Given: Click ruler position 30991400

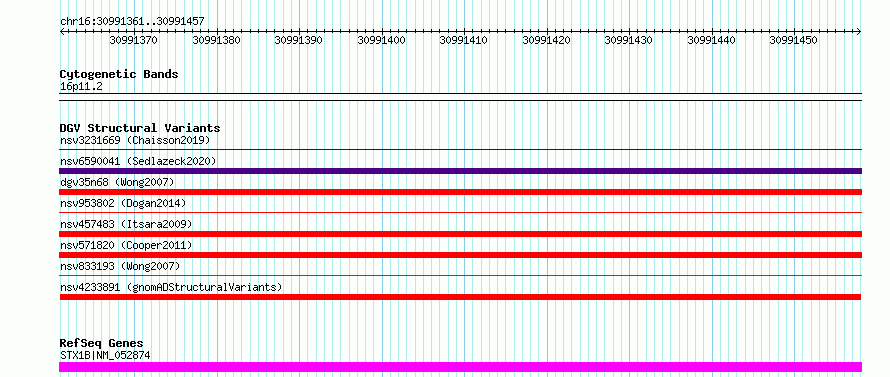Looking at the screenshot, I should [x=381, y=40].
